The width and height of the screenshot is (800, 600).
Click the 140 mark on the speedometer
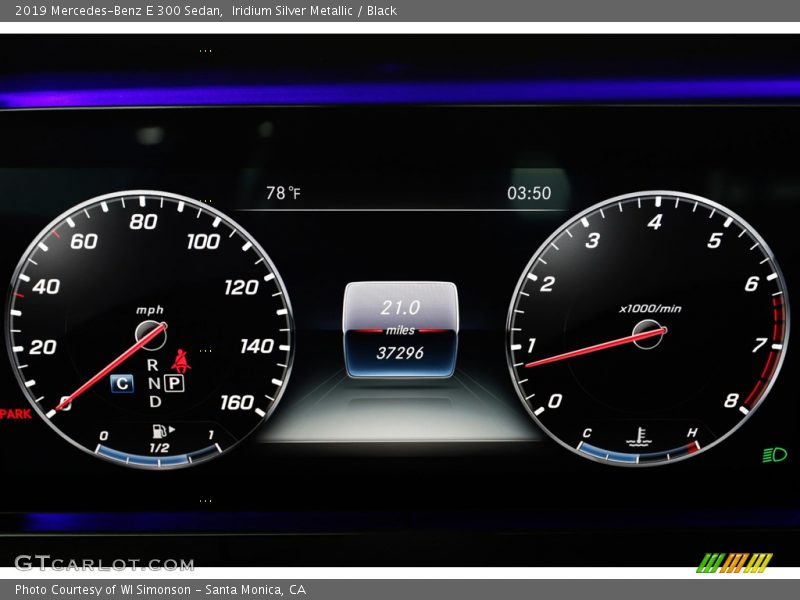click(257, 346)
